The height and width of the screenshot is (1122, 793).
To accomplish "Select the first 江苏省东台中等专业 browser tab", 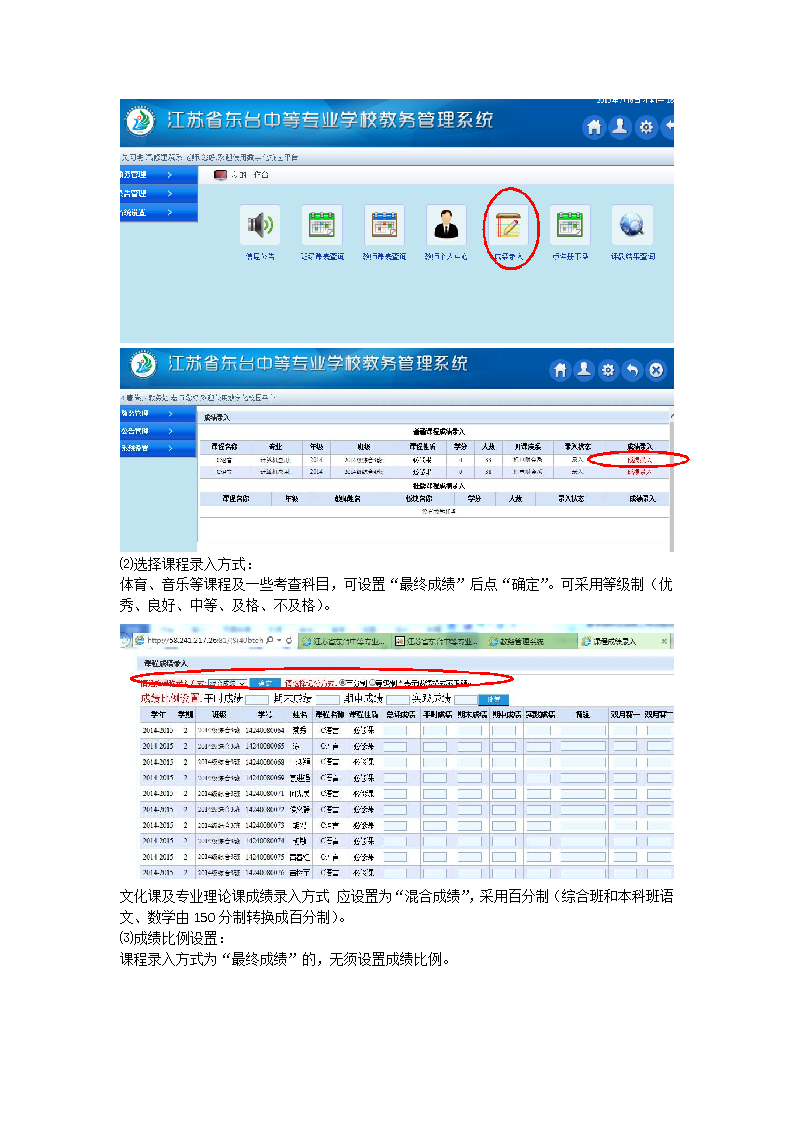I will (343, 642).
